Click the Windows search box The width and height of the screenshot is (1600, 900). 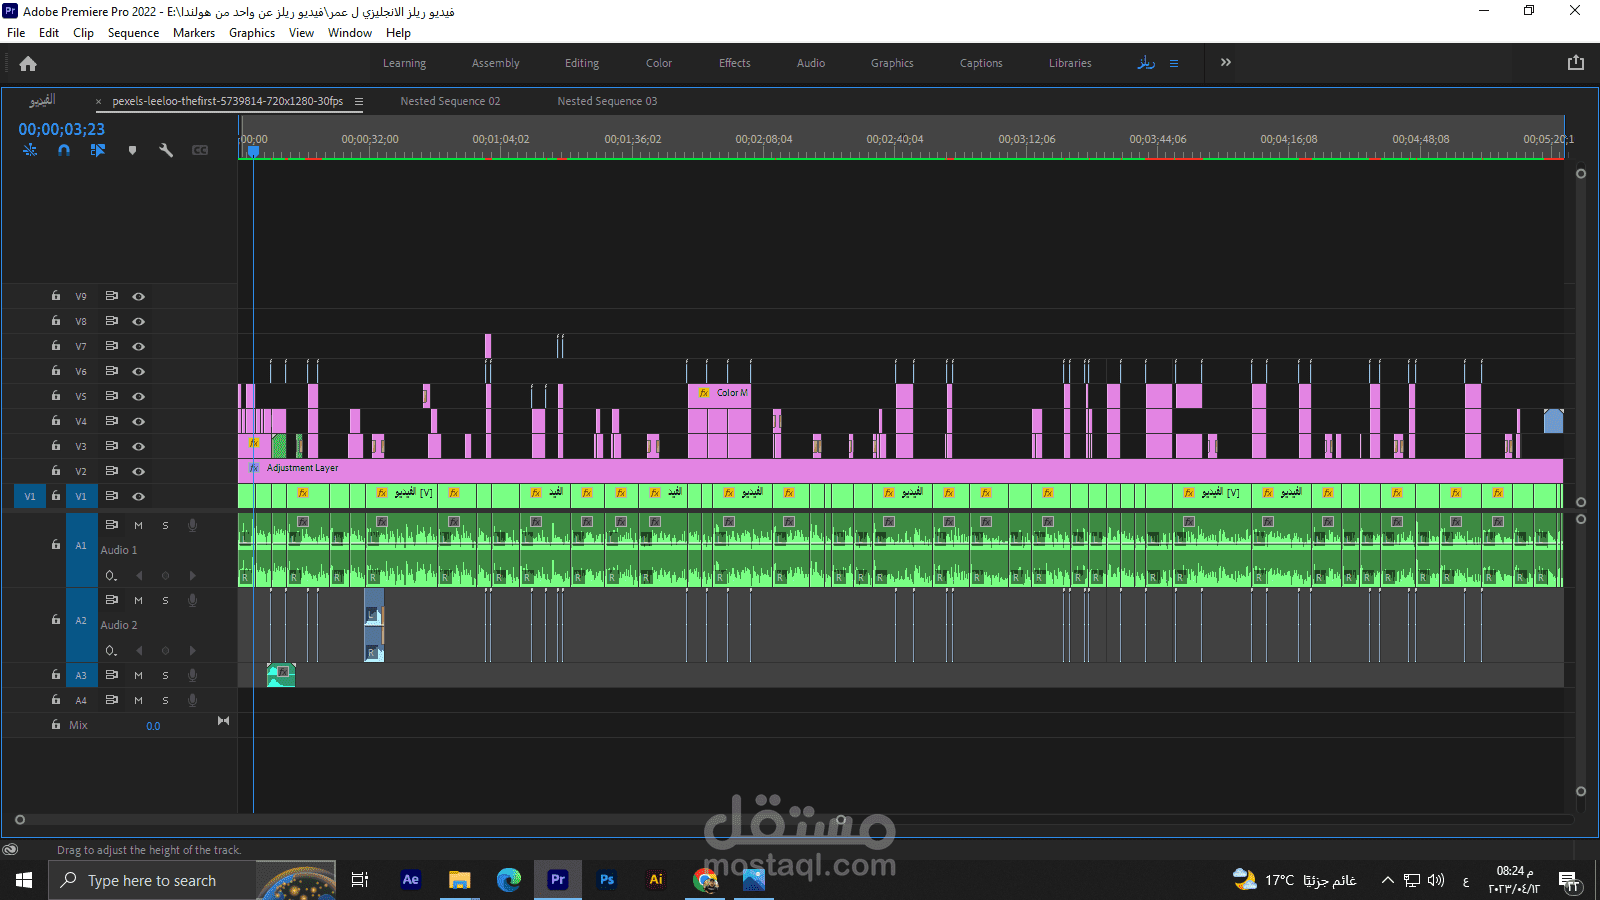tap(192, 880)
